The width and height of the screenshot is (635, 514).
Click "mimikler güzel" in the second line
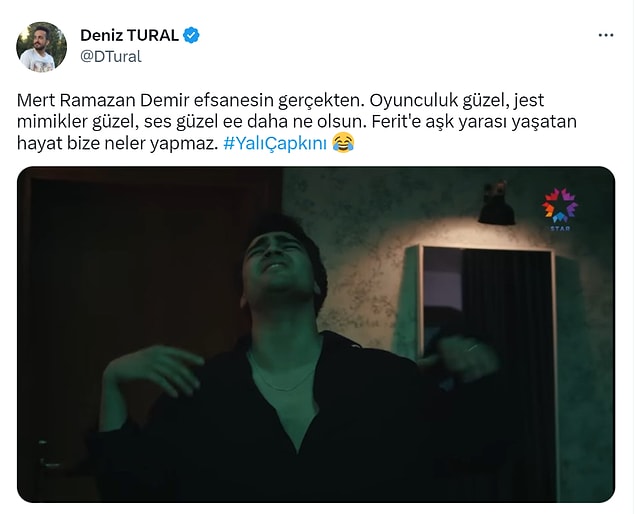77,122
